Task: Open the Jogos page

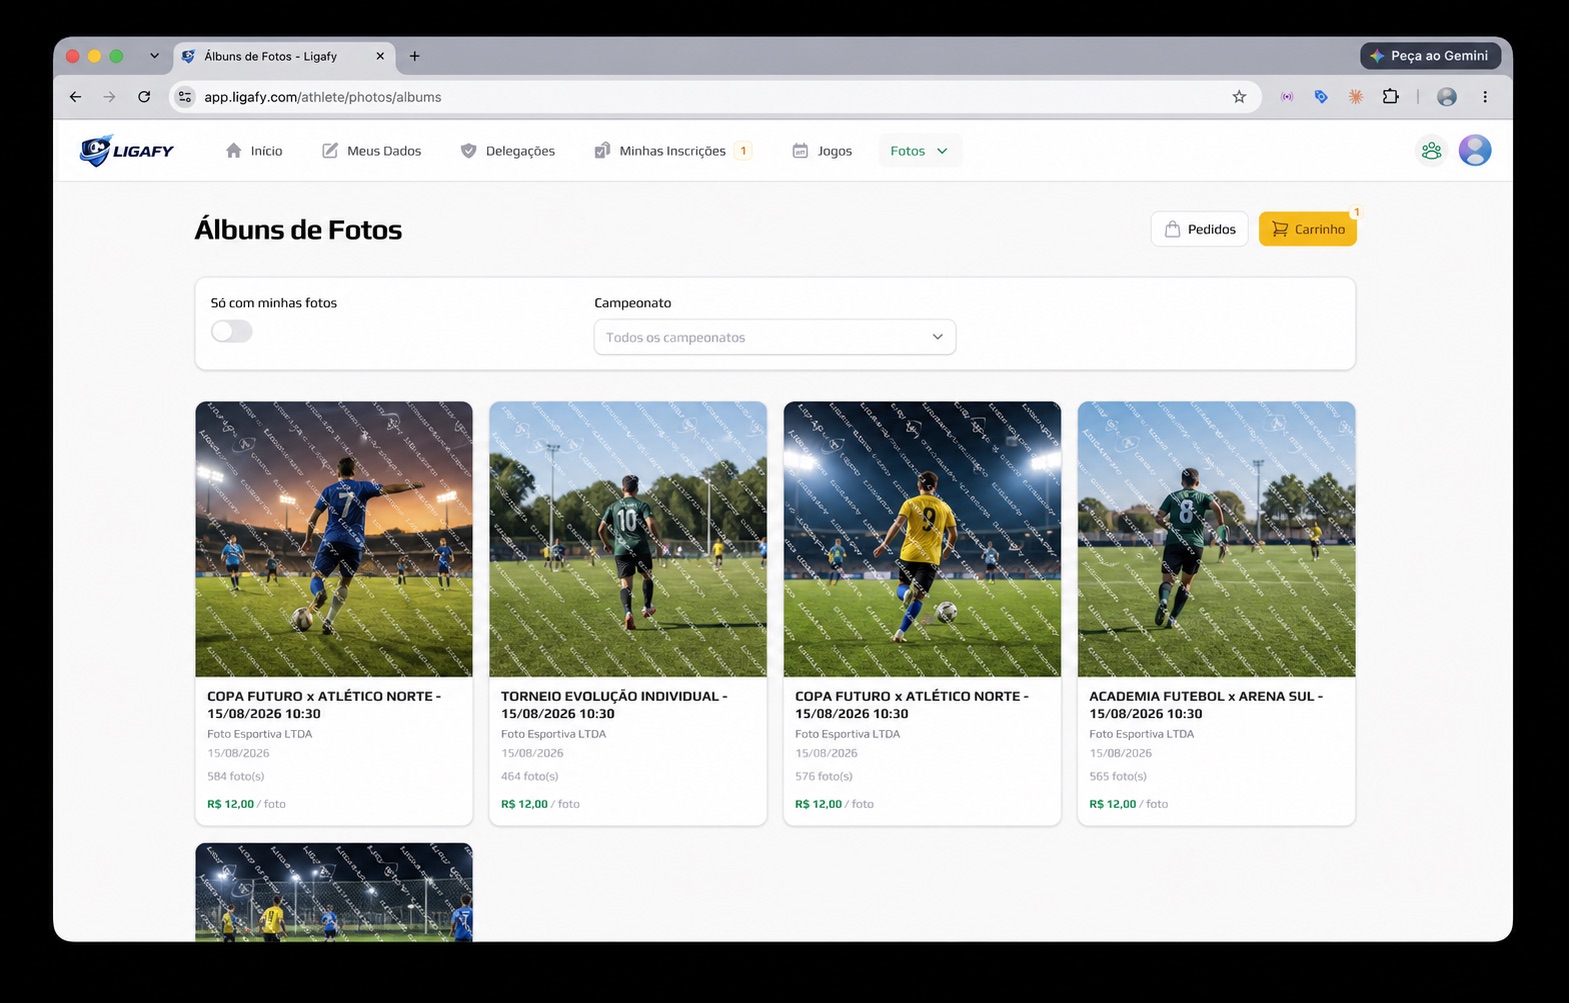Action: tap(822, 151)
